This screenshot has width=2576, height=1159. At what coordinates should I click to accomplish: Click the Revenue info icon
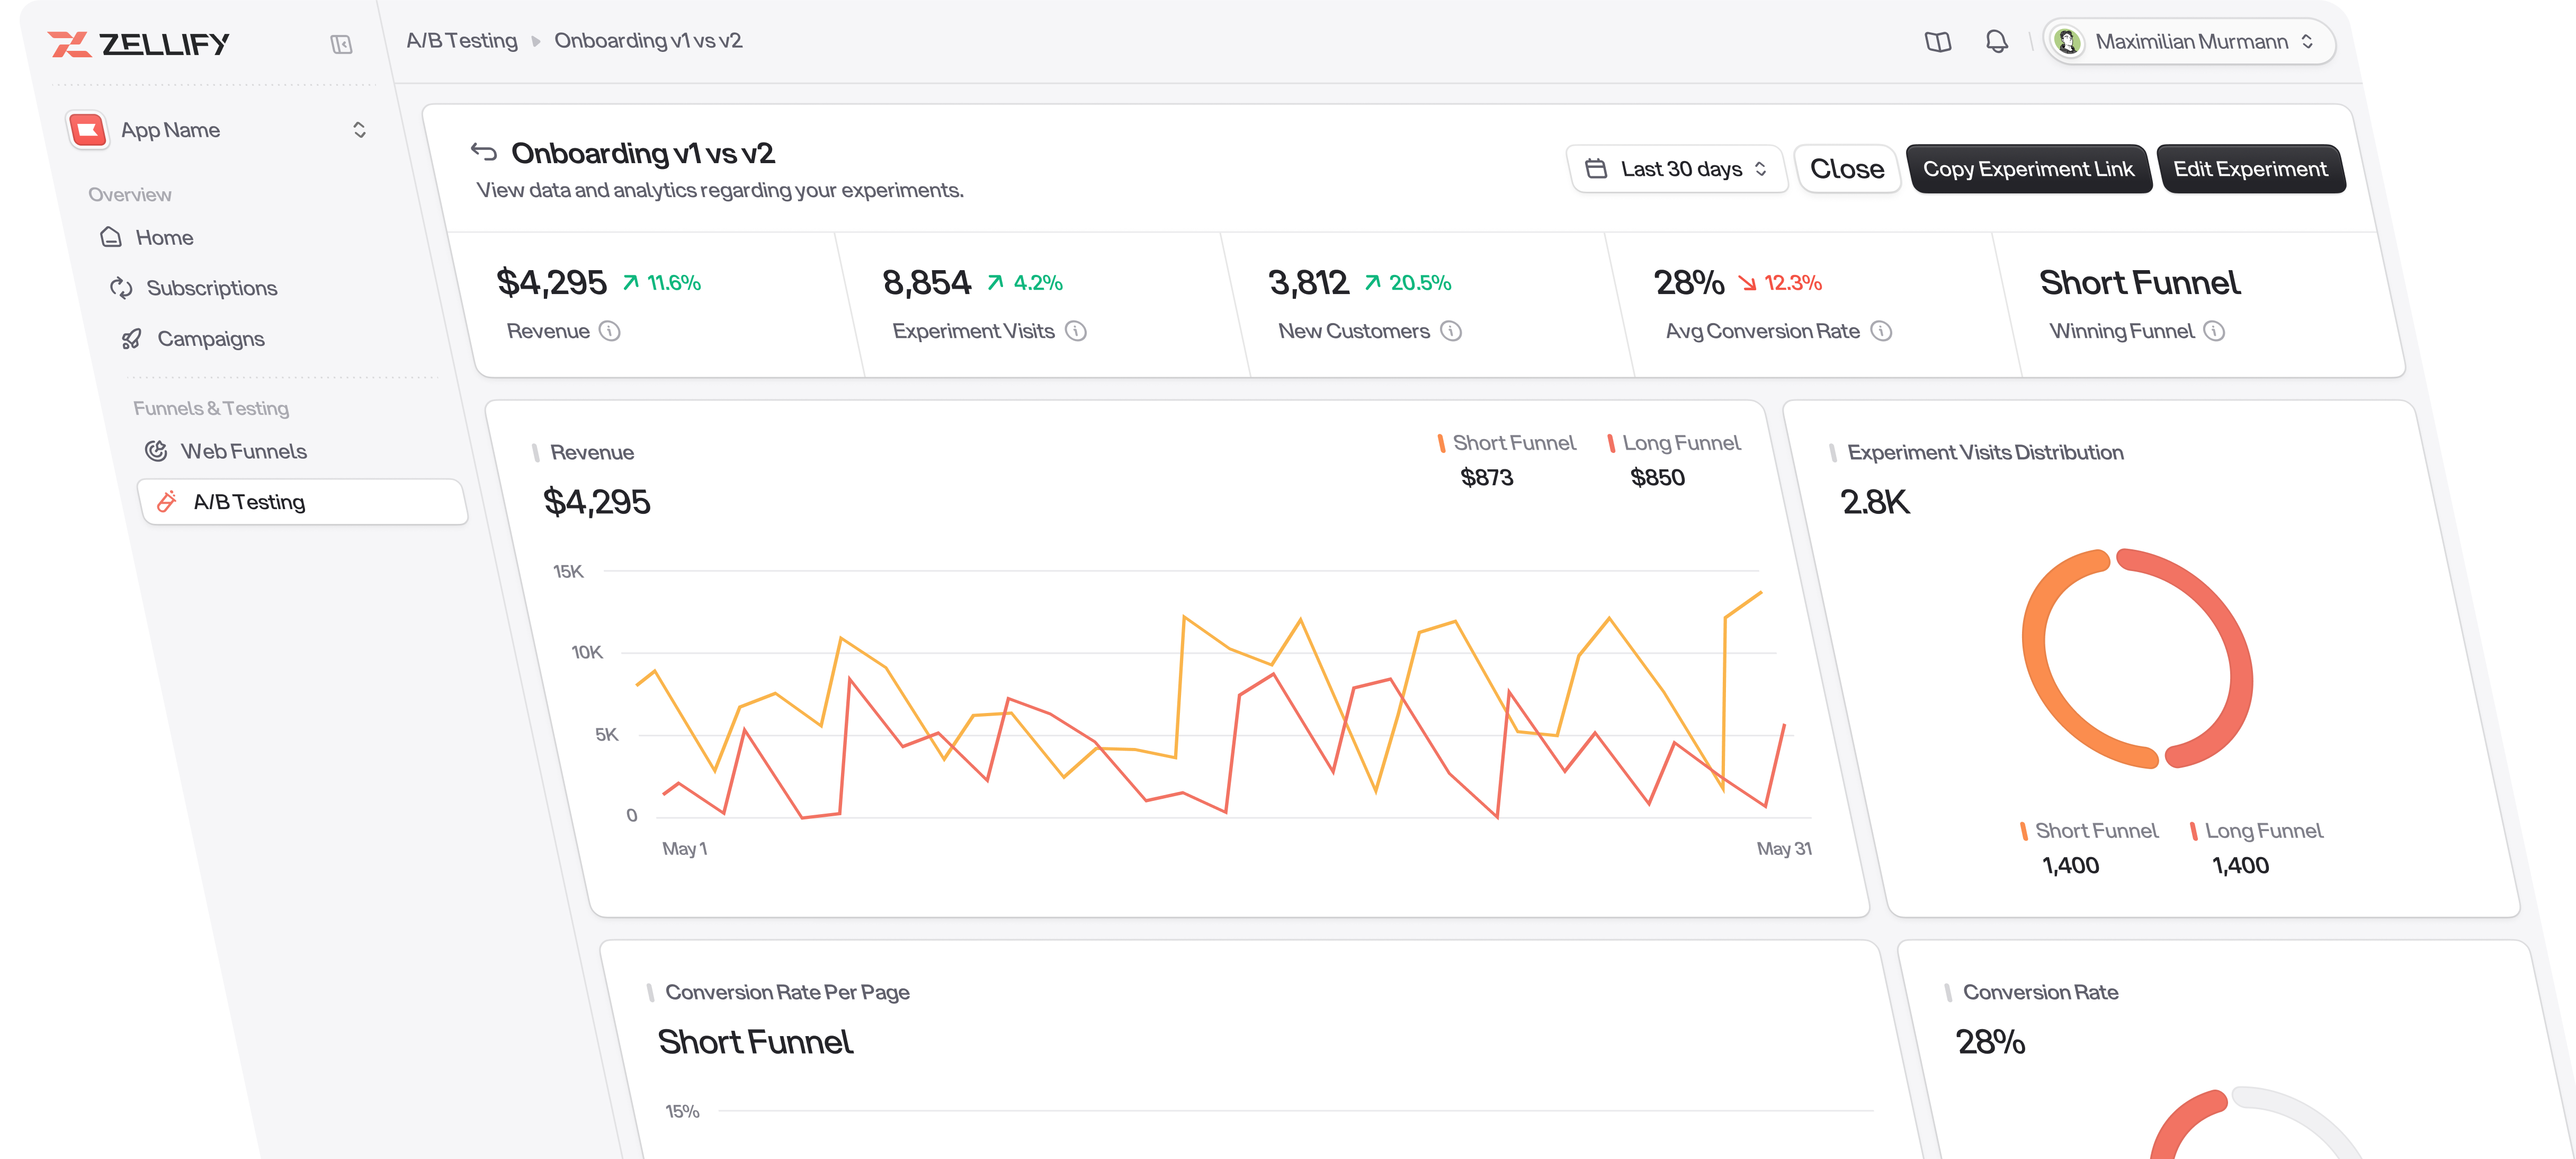(x=610, y=331)
